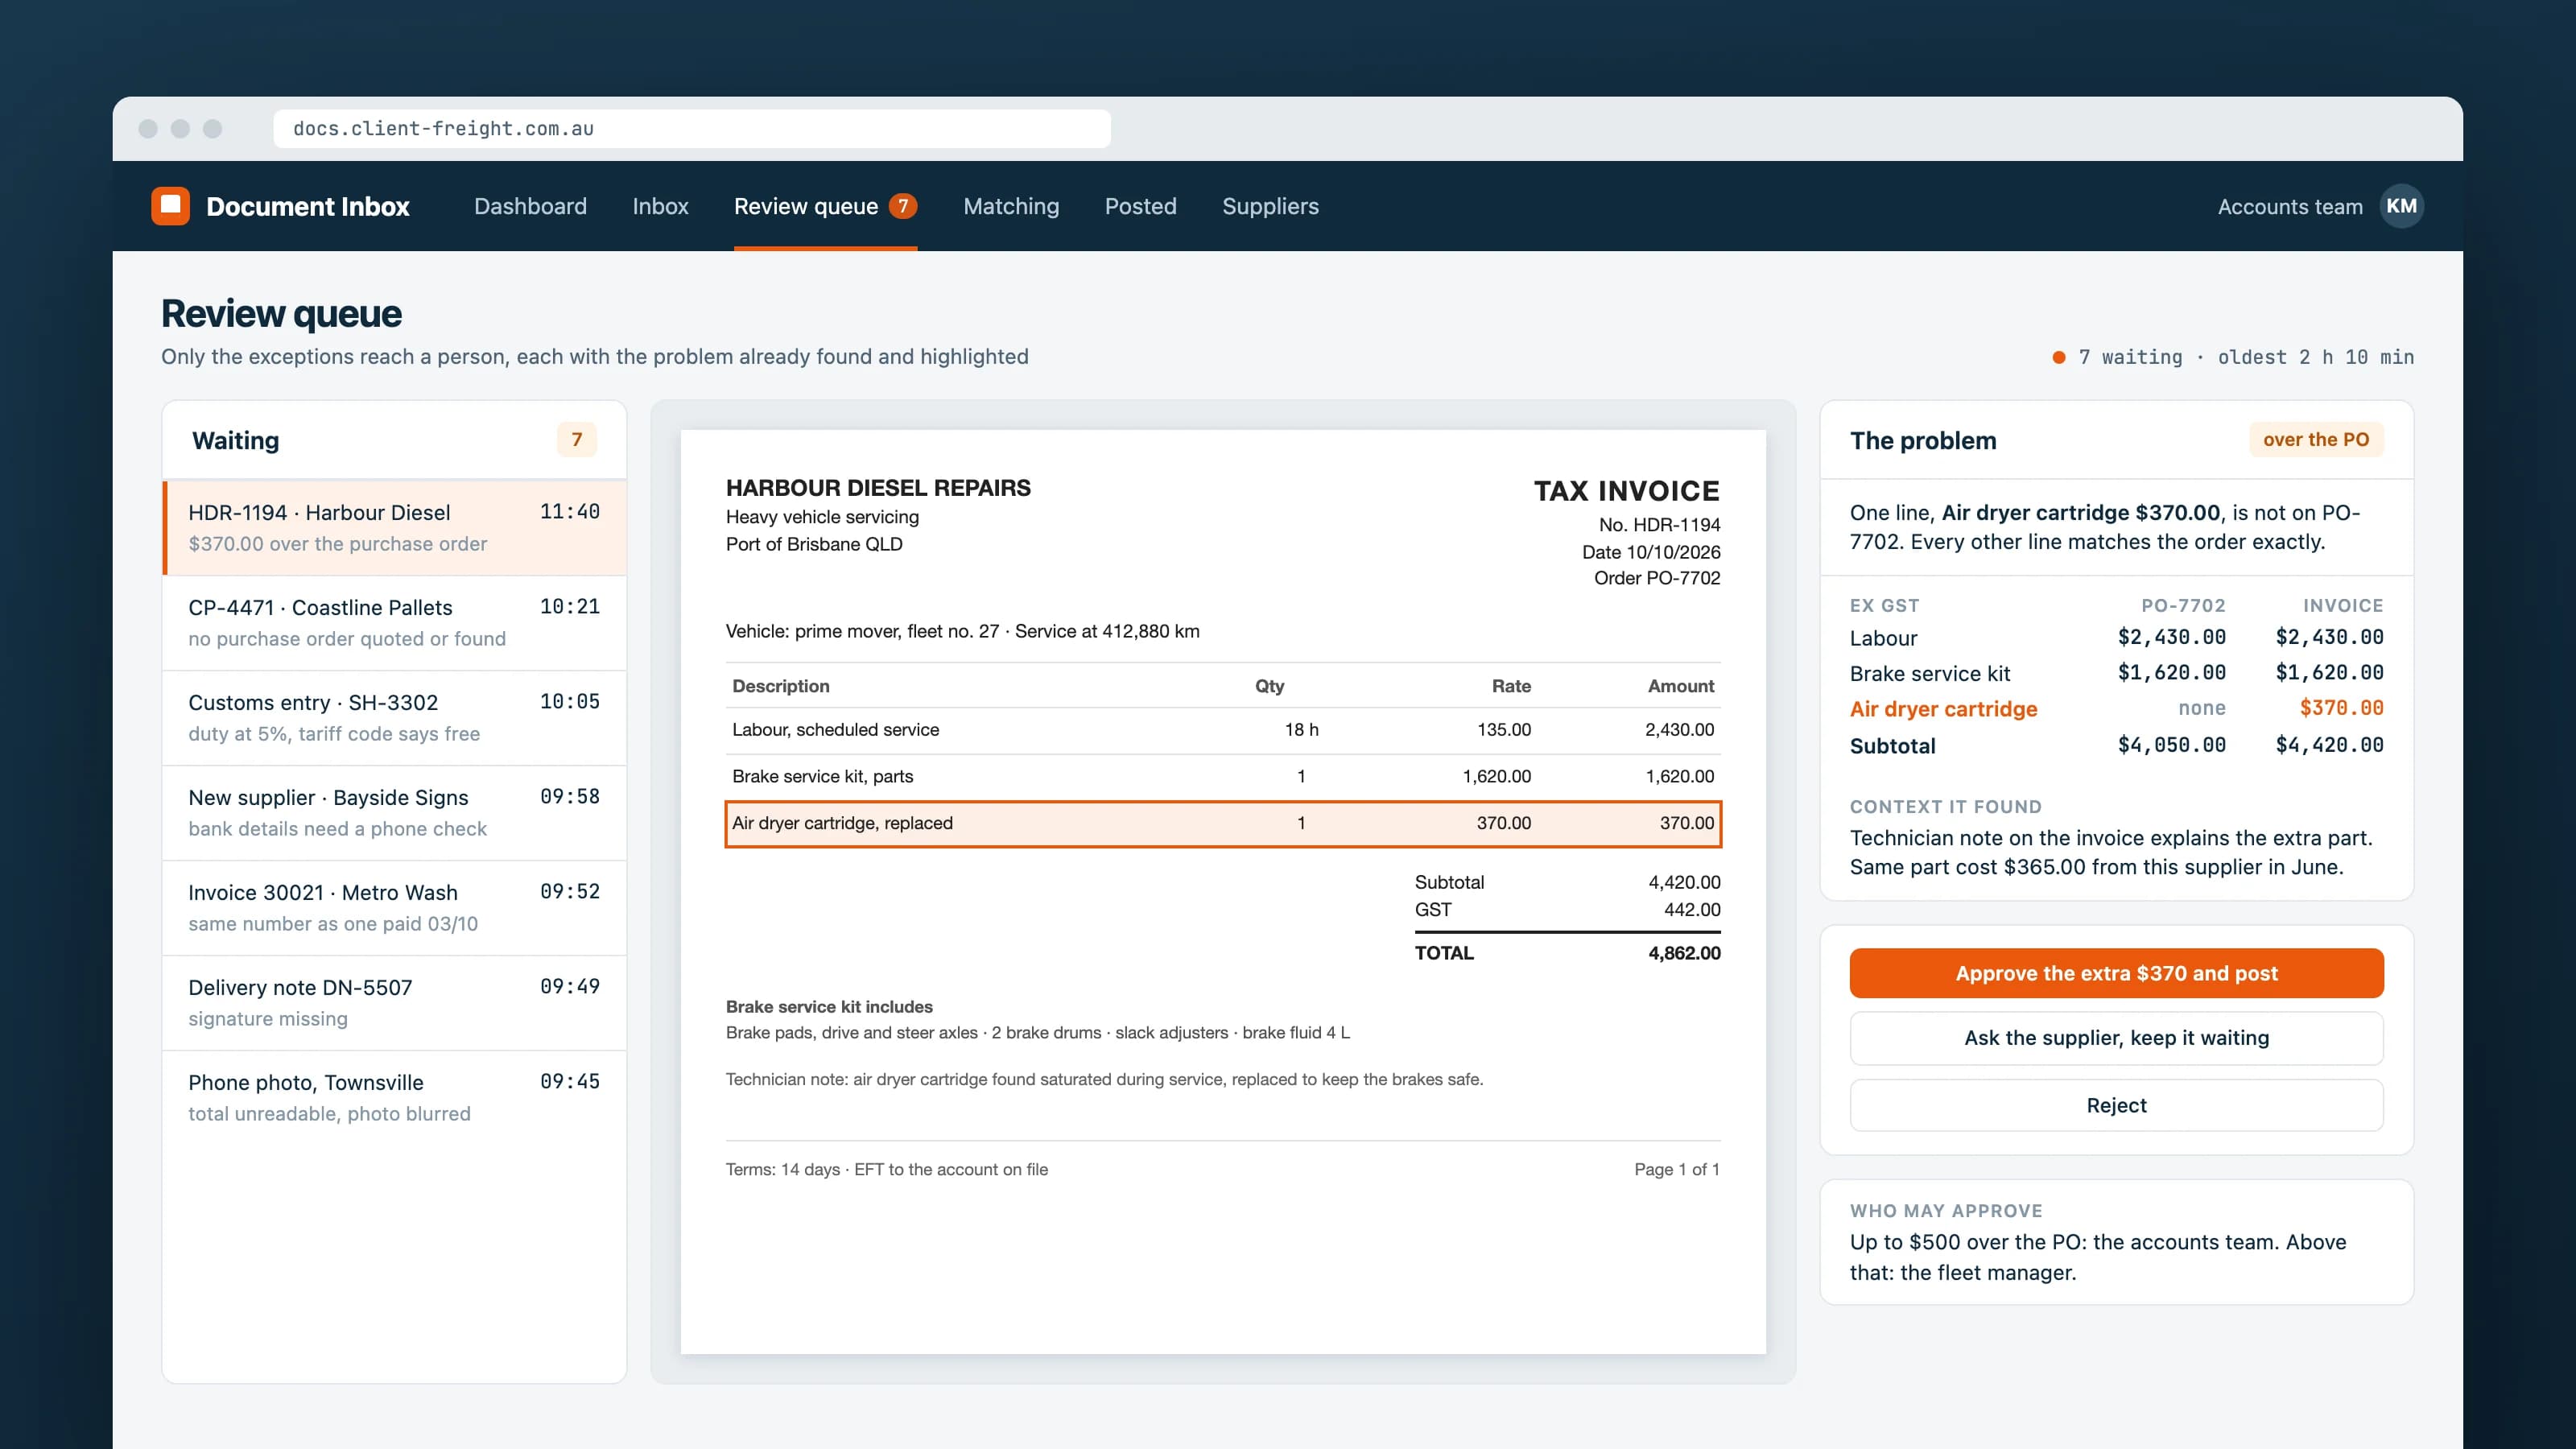Click the invoice TOTAL 4,862.00
The width and height of the screenshot is (2576, 1449).
pyautogui.click(x=1567, y=953)
